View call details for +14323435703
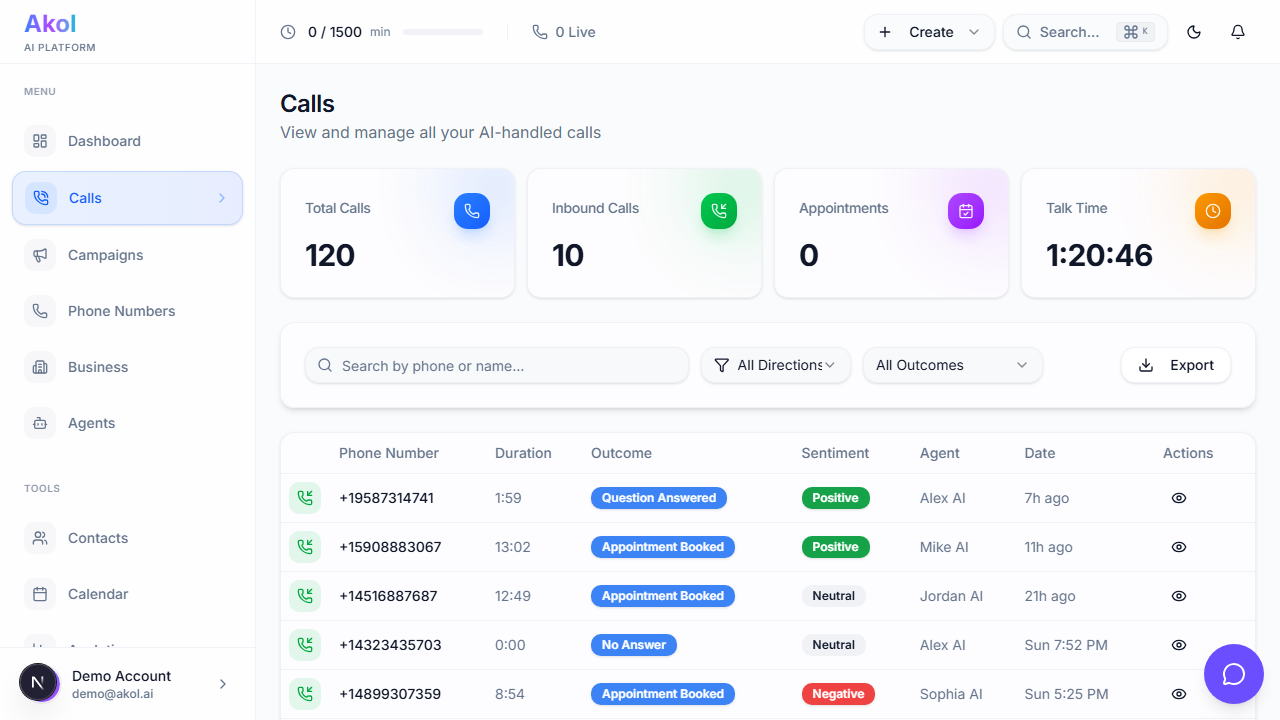The height and width of the screenshot is (720, 1280). [x=1178, y=645]
